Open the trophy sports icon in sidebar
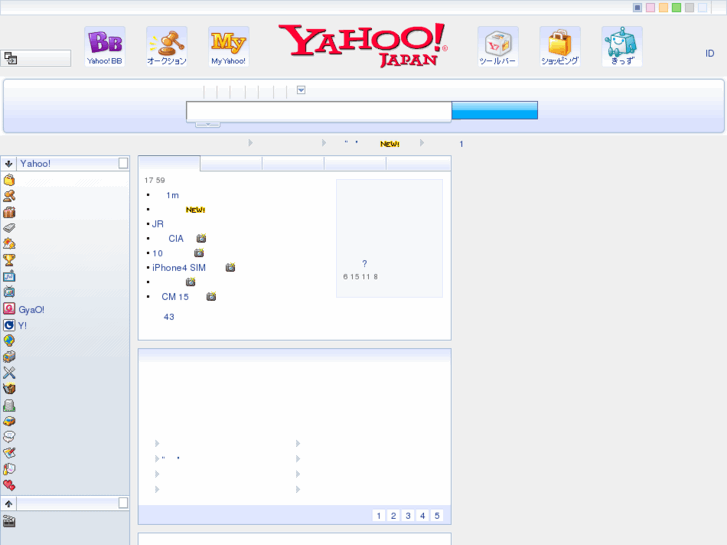 tap(9, 260)
